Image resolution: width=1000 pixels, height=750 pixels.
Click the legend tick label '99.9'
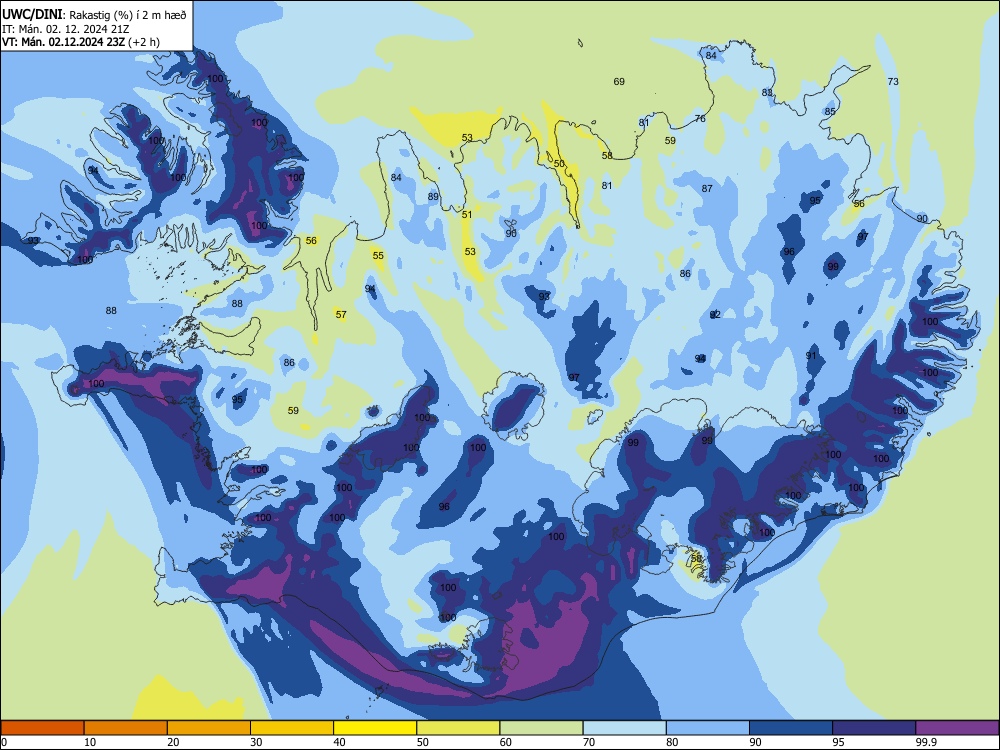coord(925,742)
